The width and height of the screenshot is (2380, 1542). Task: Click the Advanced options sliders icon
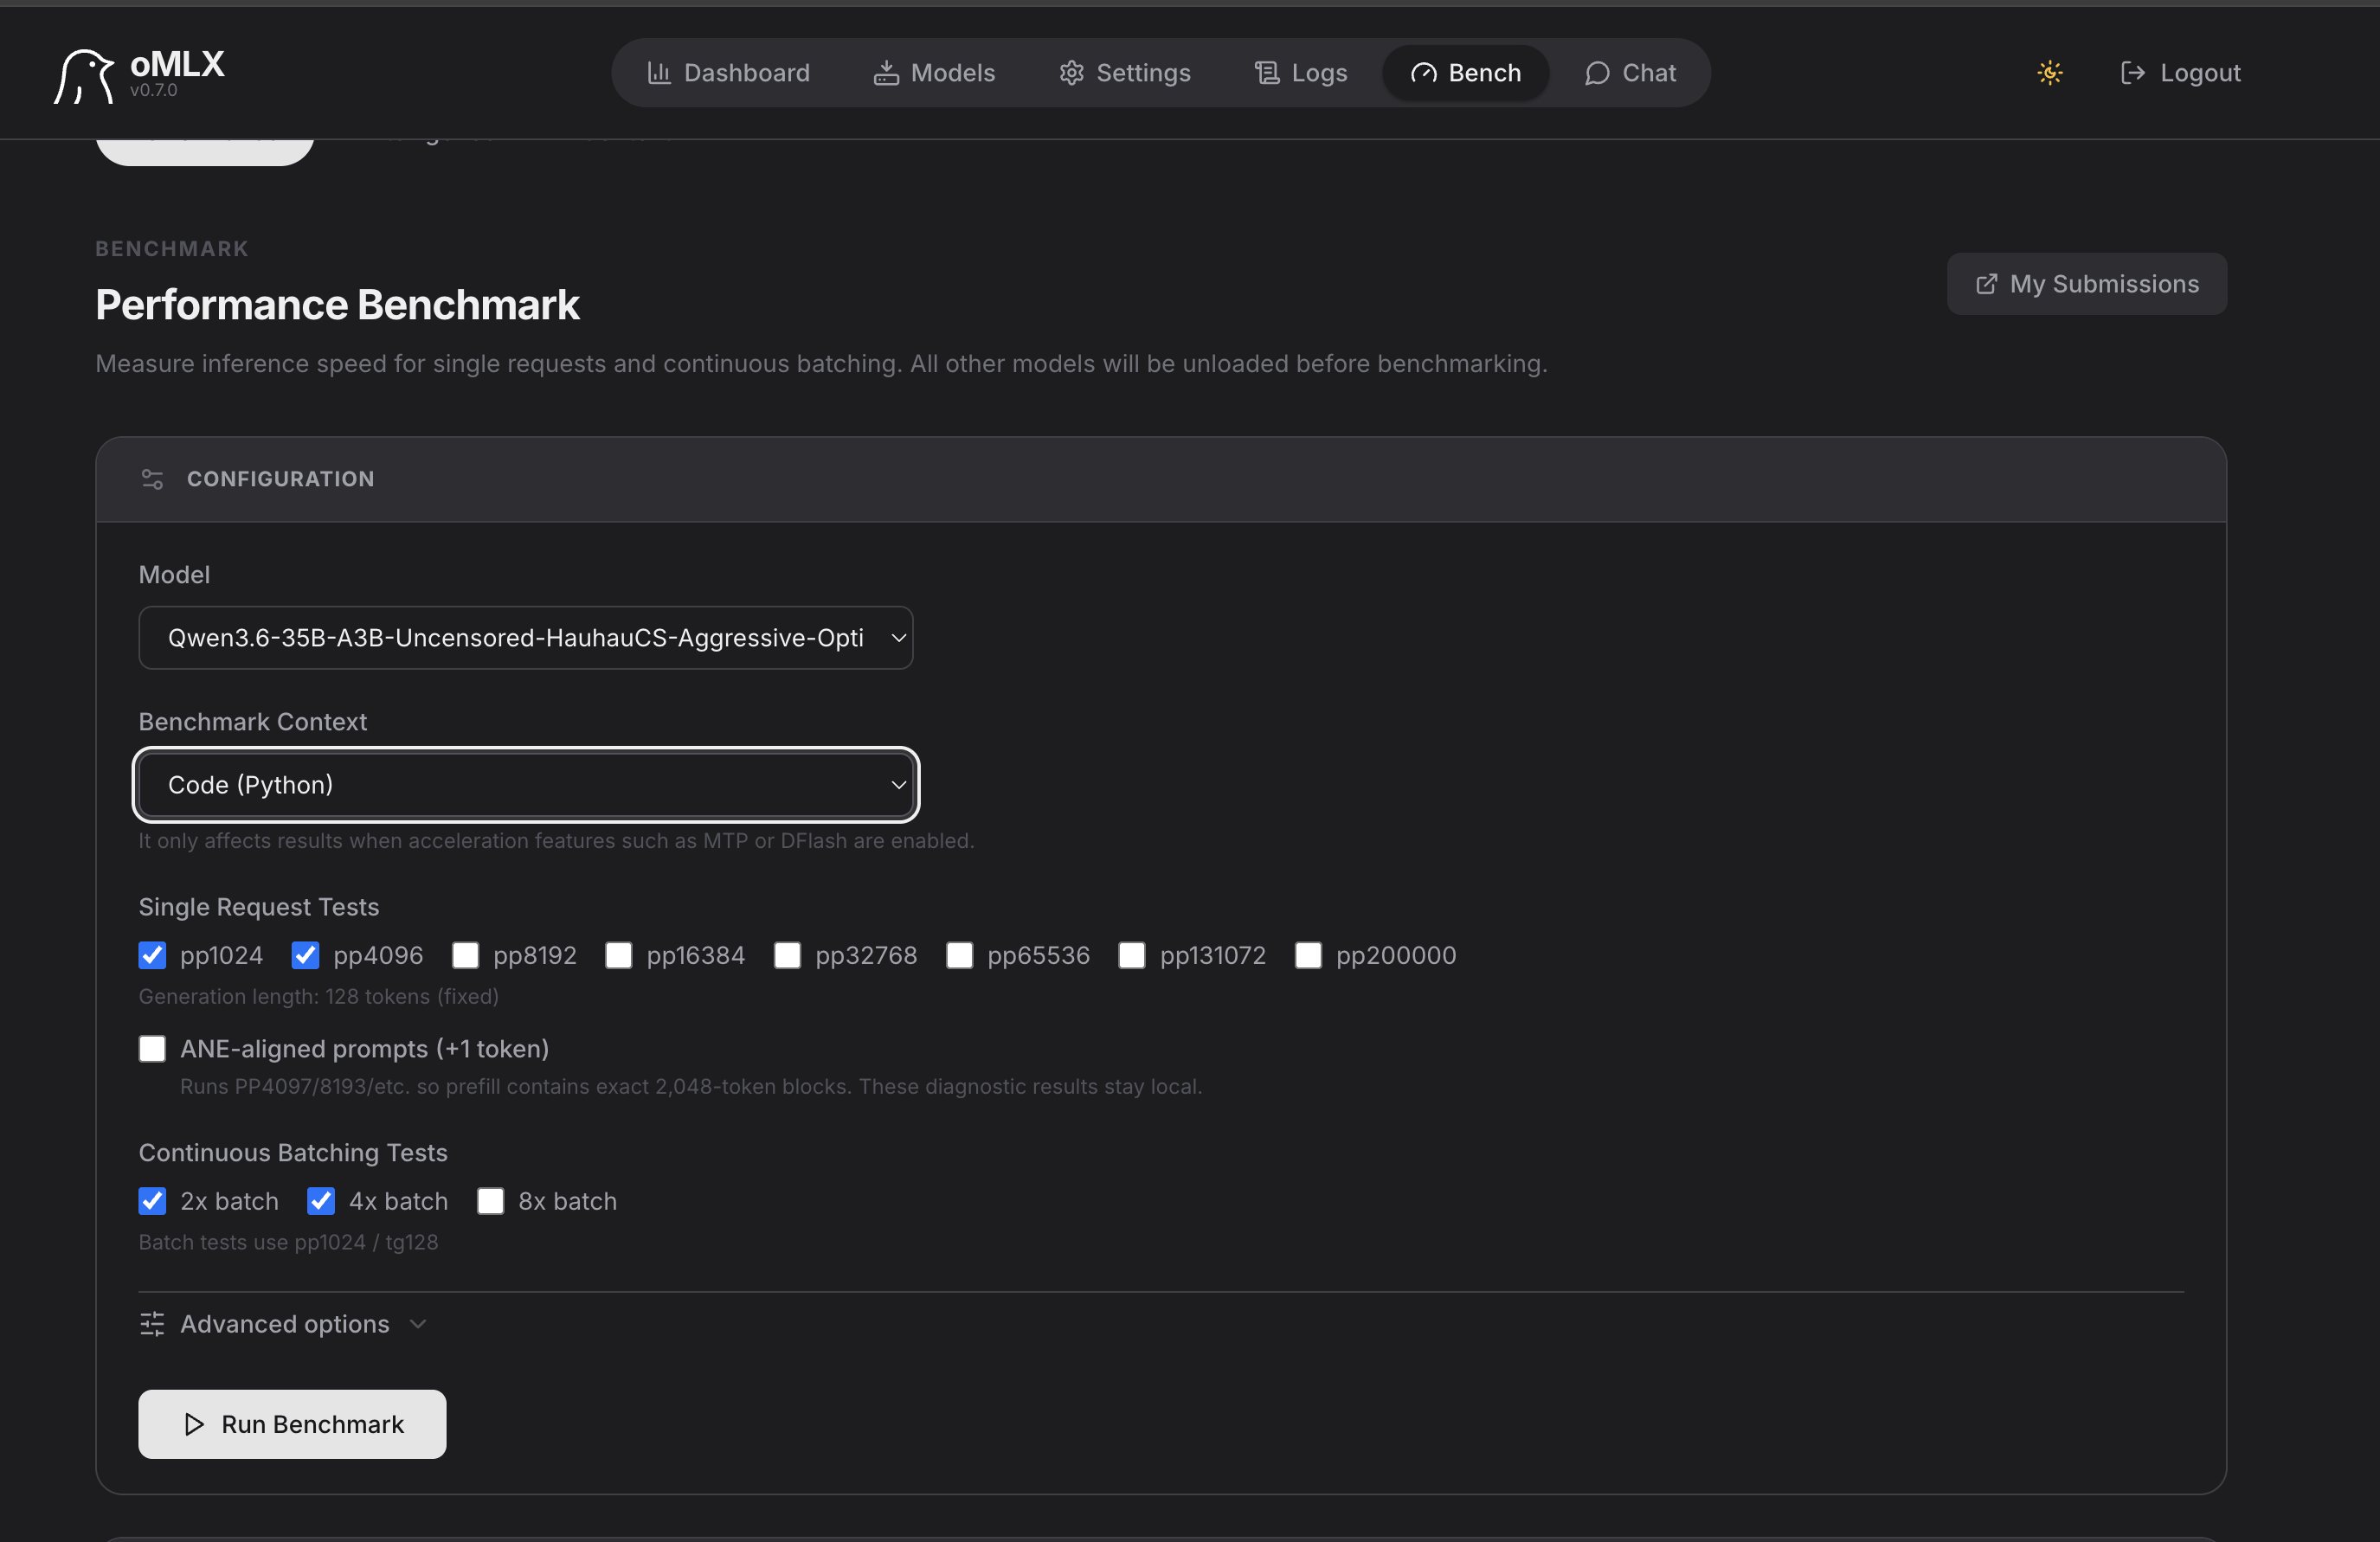point(152,1324)
